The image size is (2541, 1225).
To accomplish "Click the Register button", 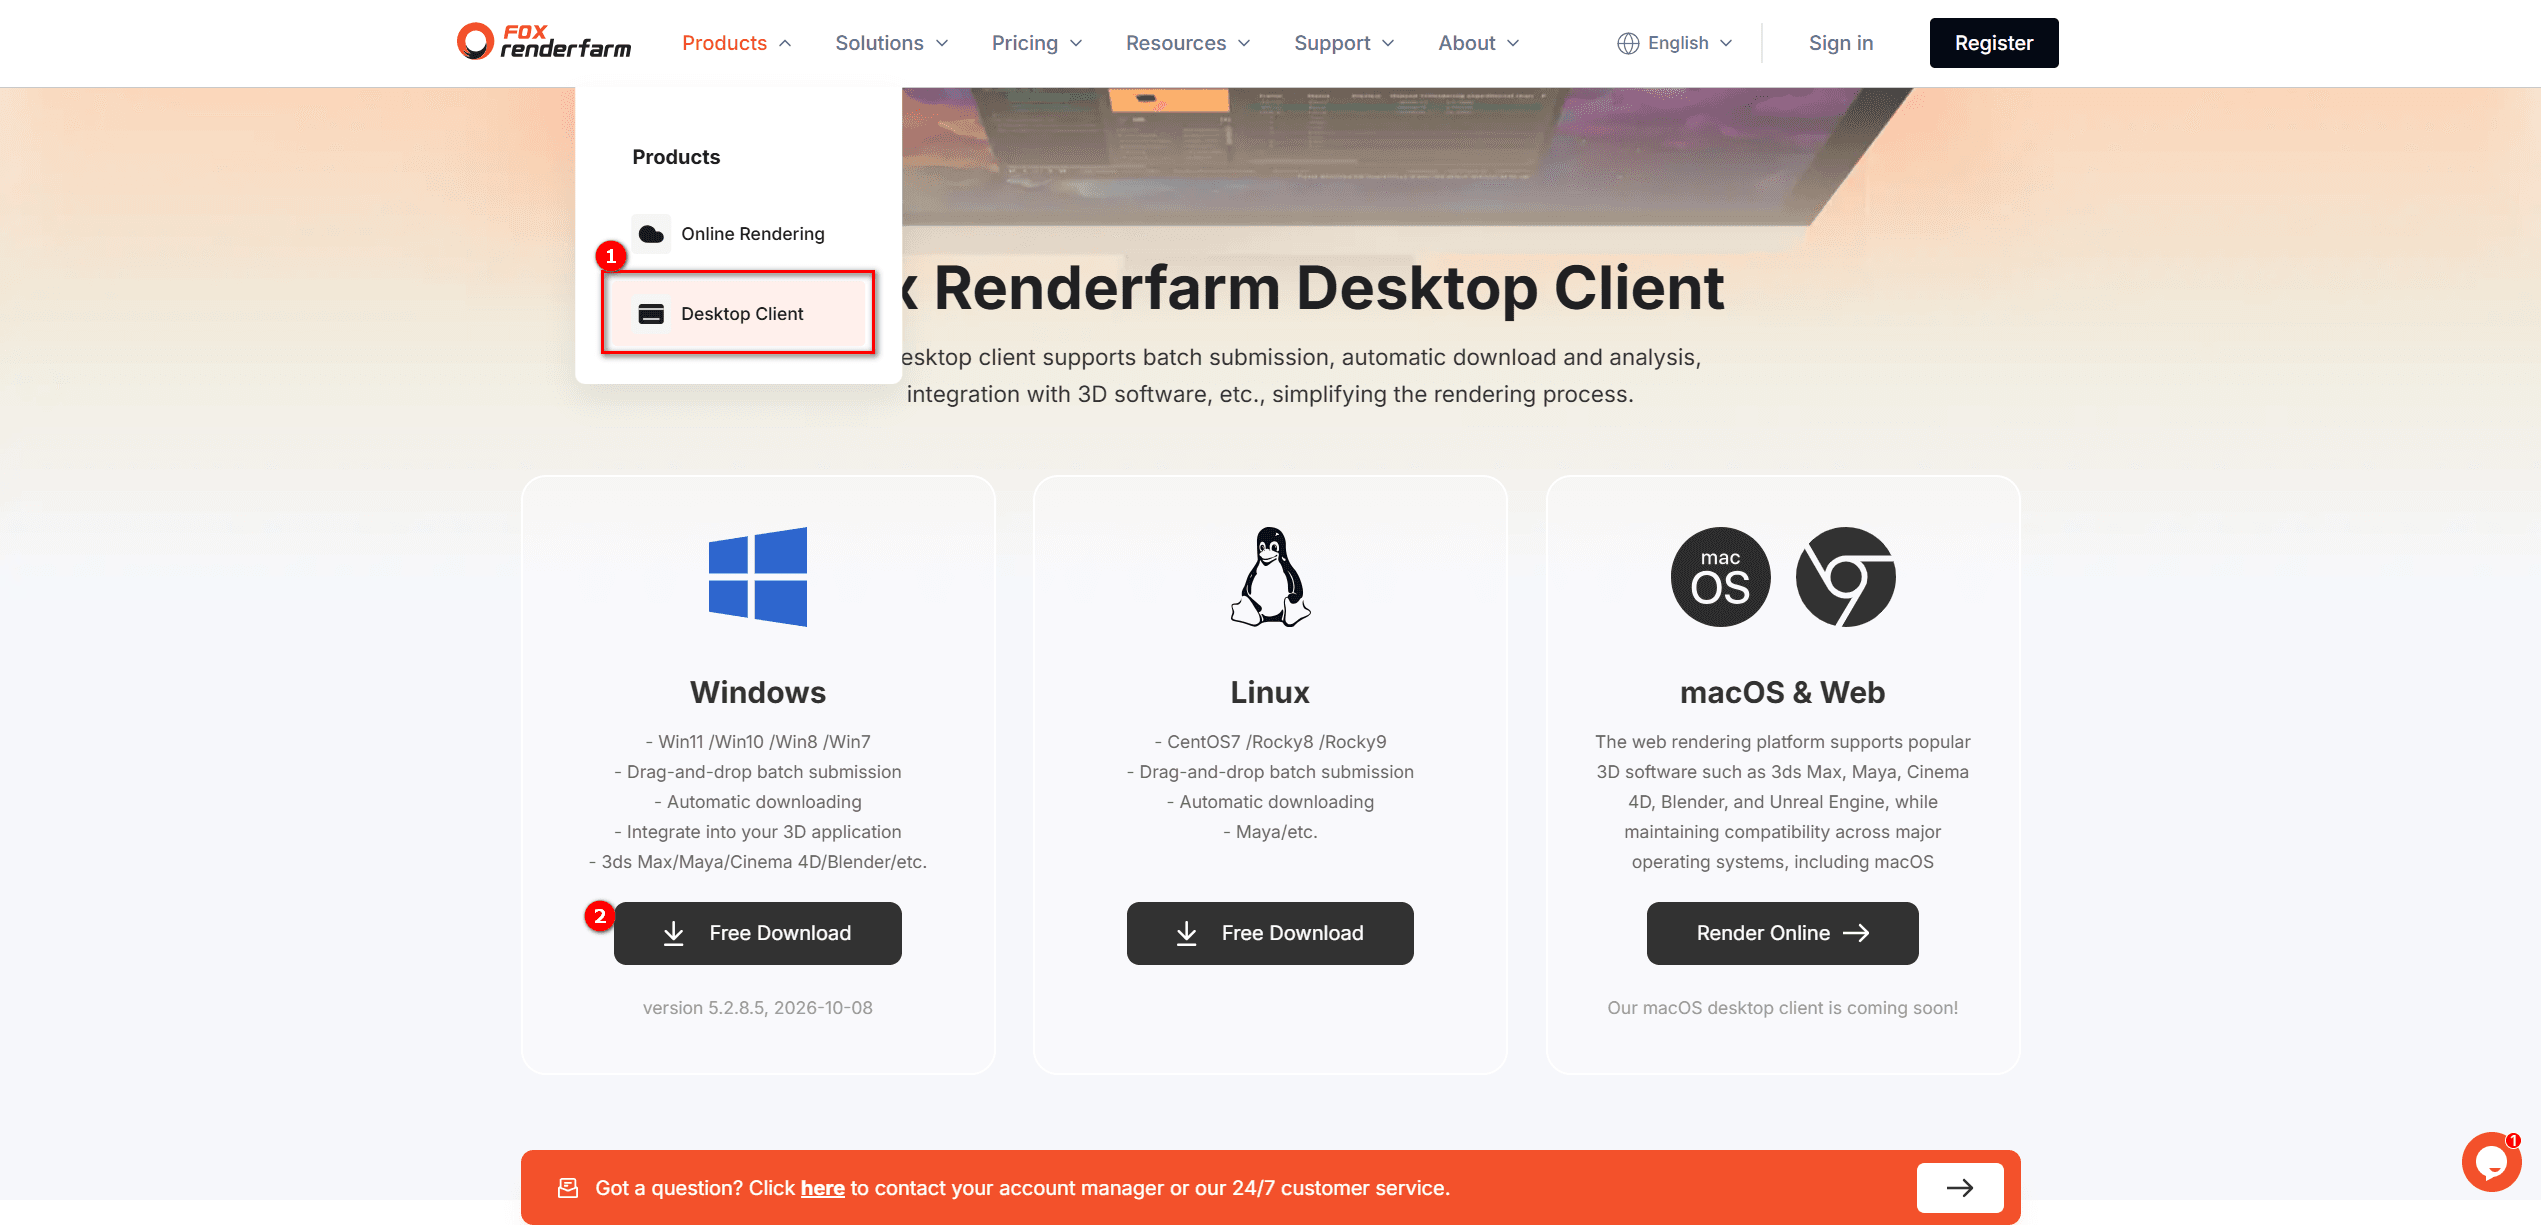I will click(1994, 43).
